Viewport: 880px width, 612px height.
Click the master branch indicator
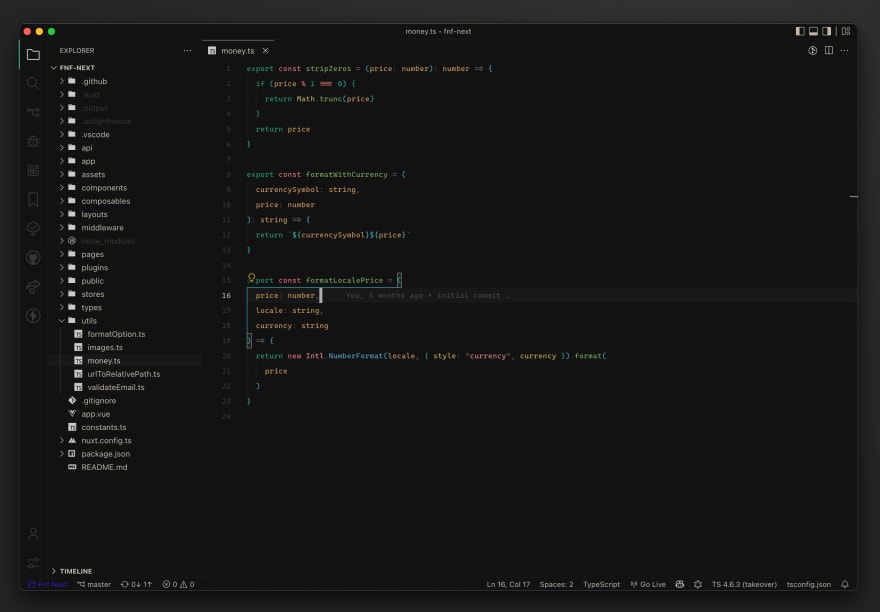[x=94, y=584]
